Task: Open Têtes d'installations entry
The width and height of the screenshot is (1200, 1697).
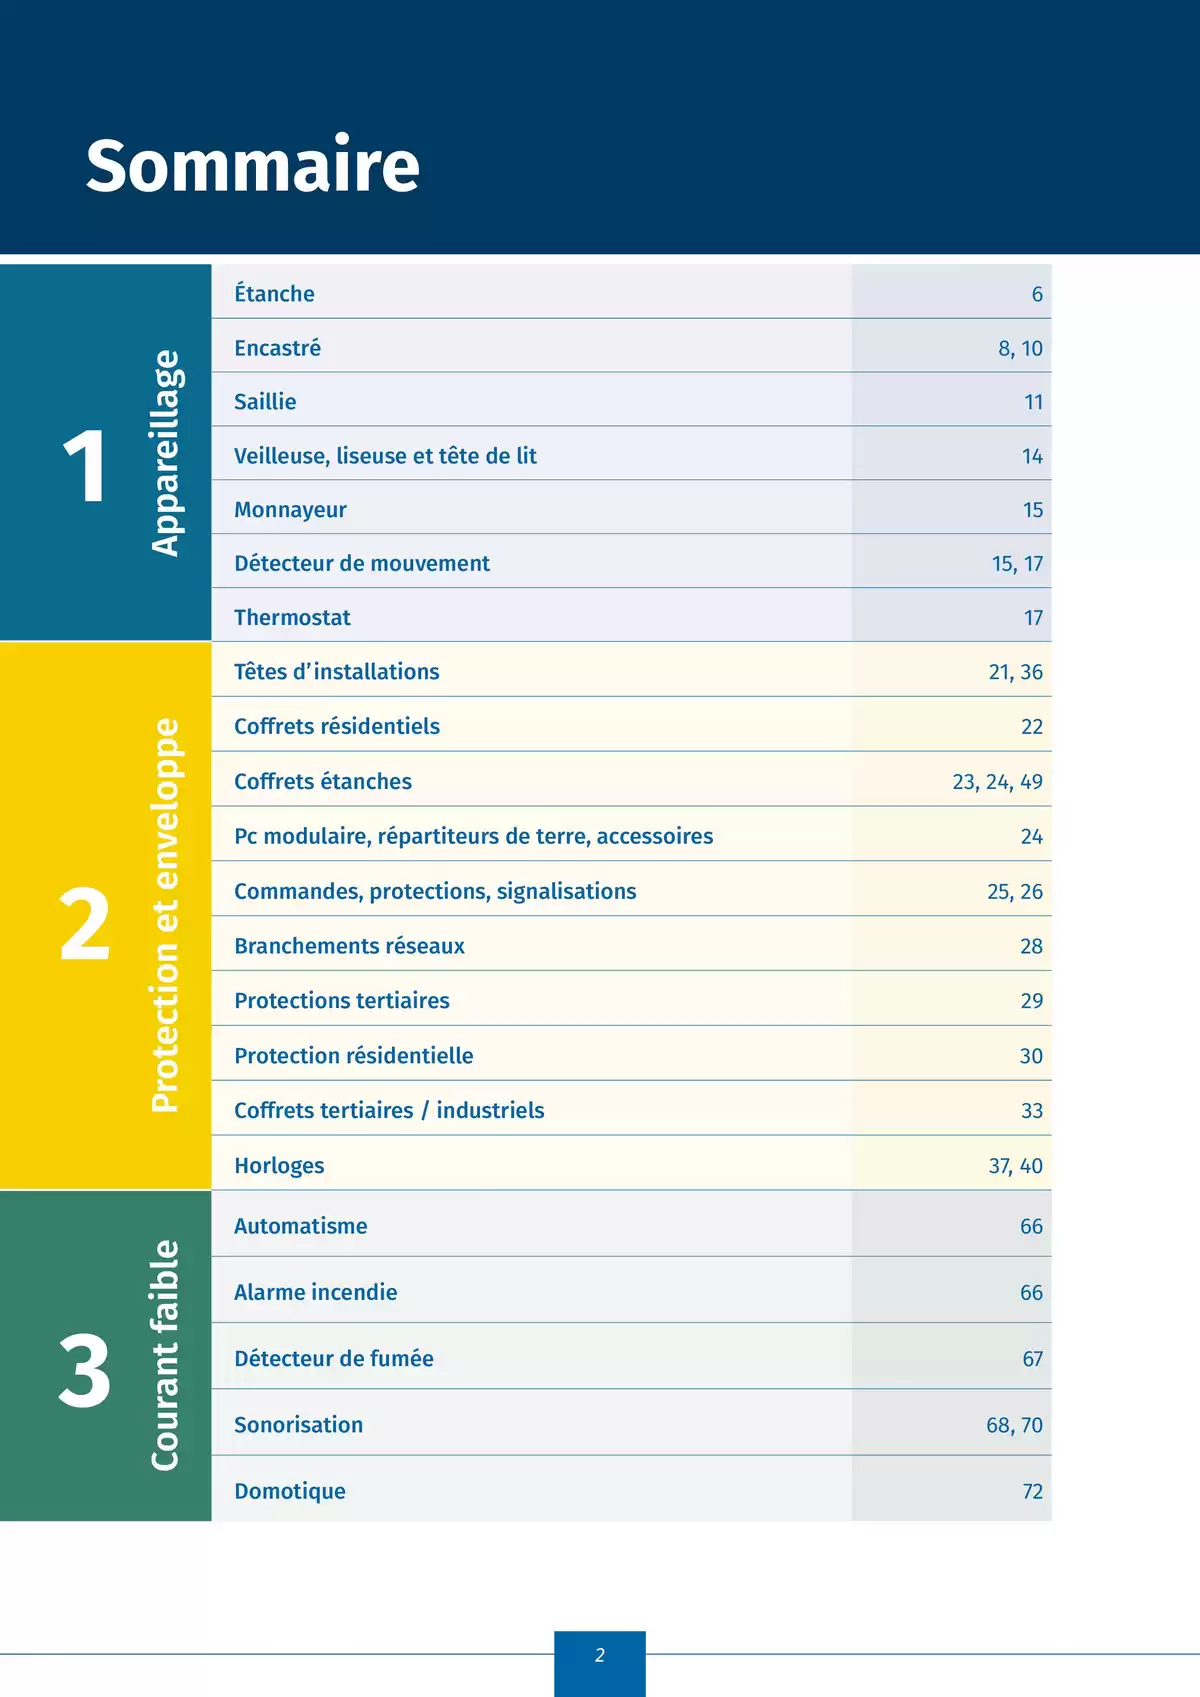Action: tap(337, 672)
